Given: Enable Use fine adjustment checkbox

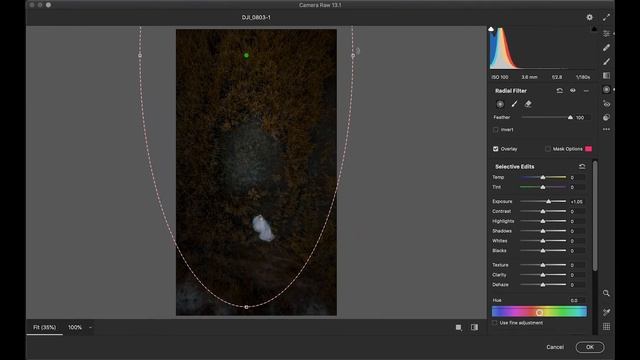Looking at the screenshot, I should click(x=495, y=323).
